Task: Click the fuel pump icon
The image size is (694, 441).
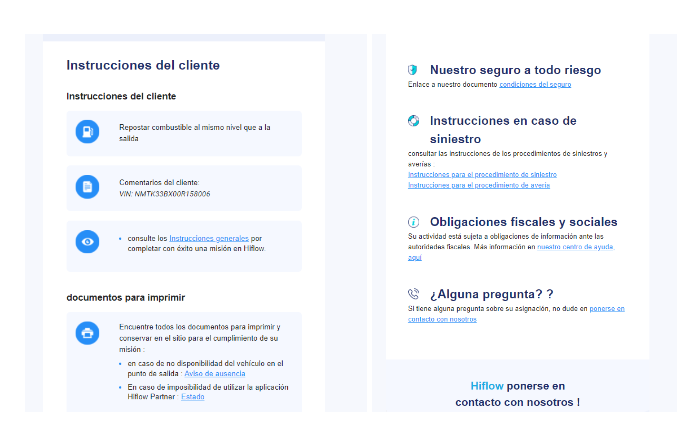Action: [87, 132]
